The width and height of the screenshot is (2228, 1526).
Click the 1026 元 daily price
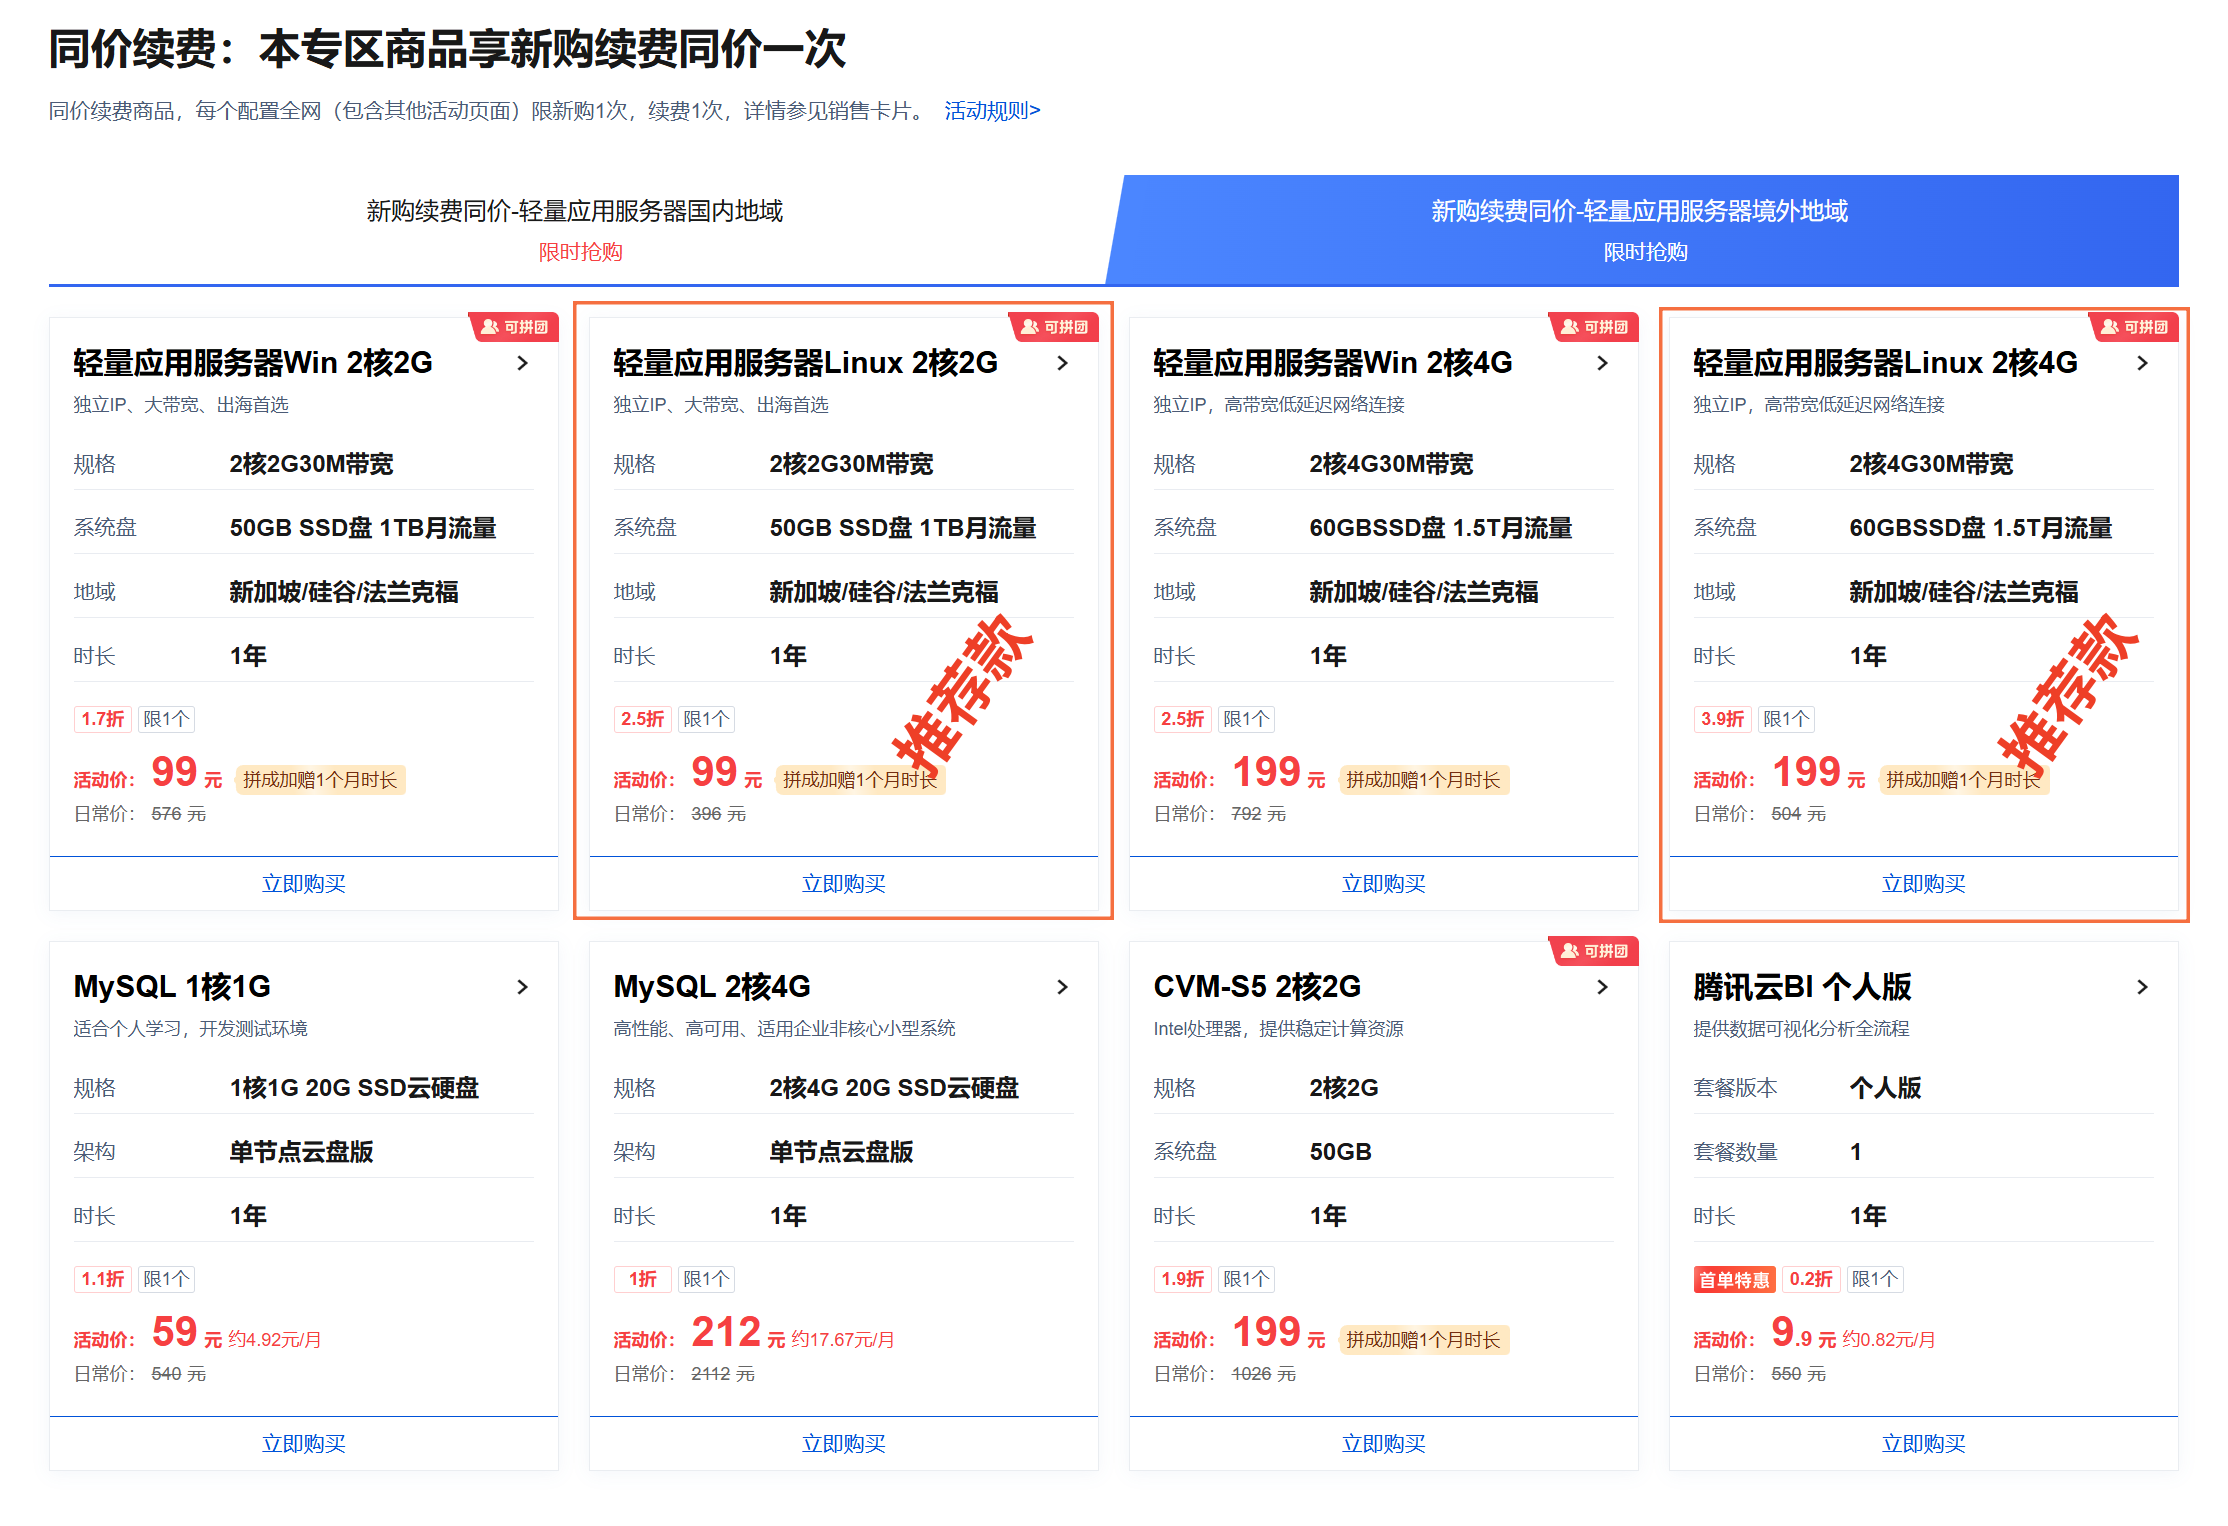pyautogui.click(x=1263, y=1374)
